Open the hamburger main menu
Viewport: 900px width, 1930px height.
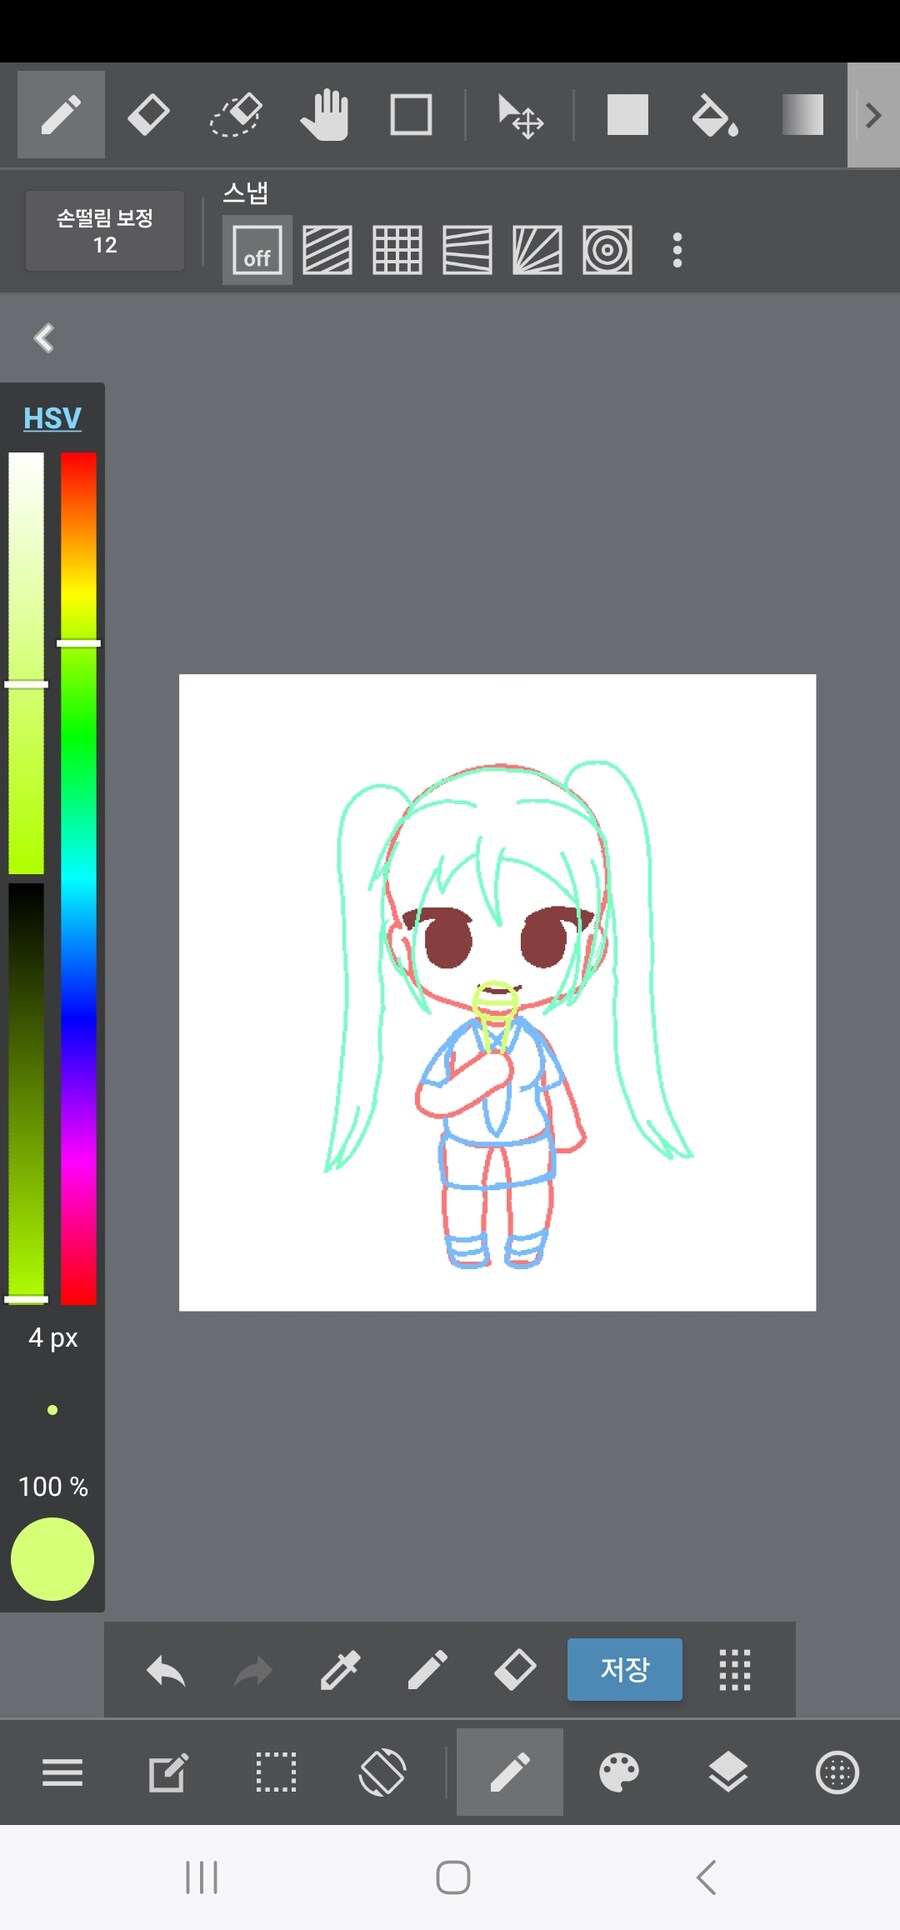(62, 1773)
